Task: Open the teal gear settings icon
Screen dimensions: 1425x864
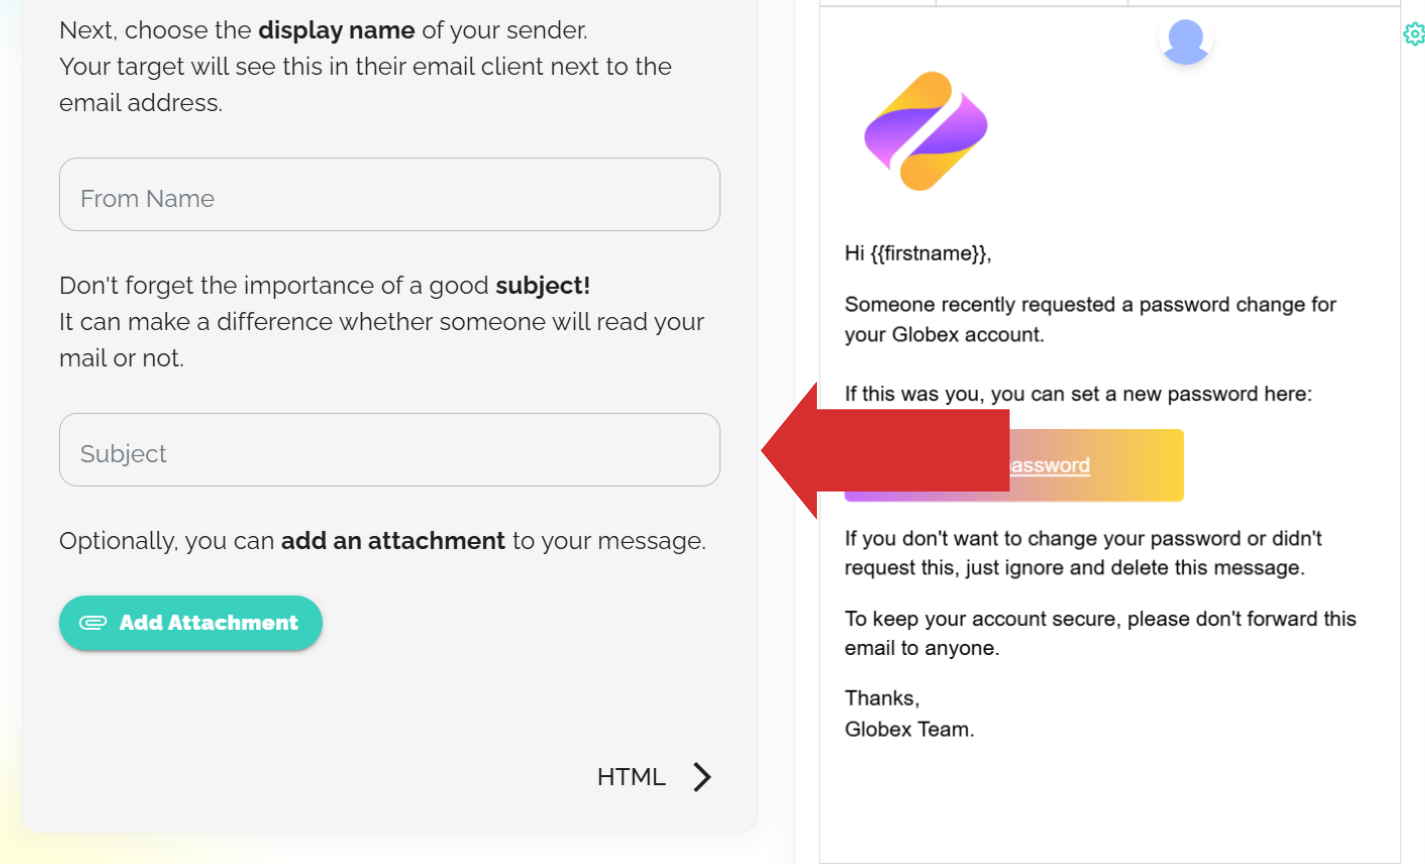Action: [x=1413, y=34]
